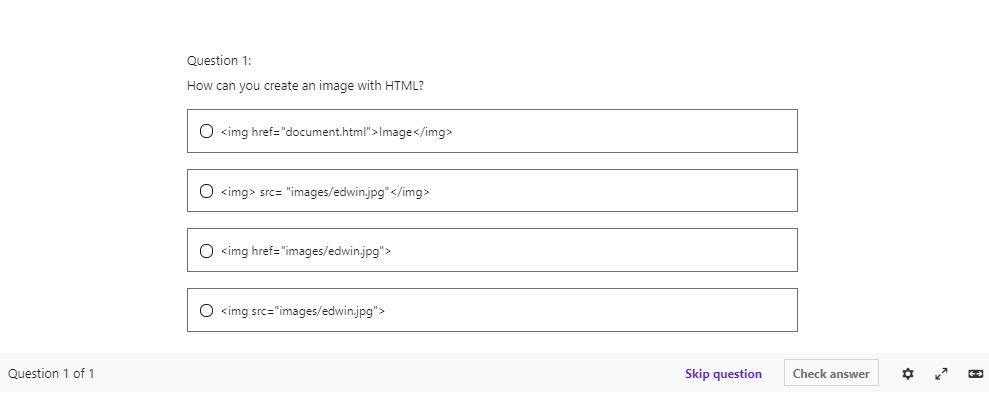Skip question link in the footer
This screenshot has height=393, width=989.
pos(723,373)
